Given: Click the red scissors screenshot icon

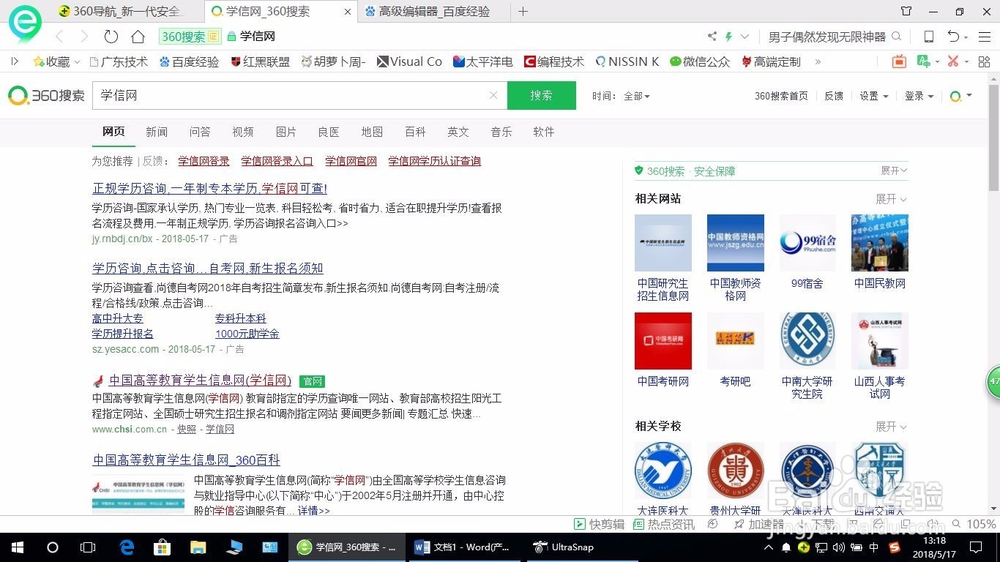Looking at the screenshot, I should coord(953,61).
